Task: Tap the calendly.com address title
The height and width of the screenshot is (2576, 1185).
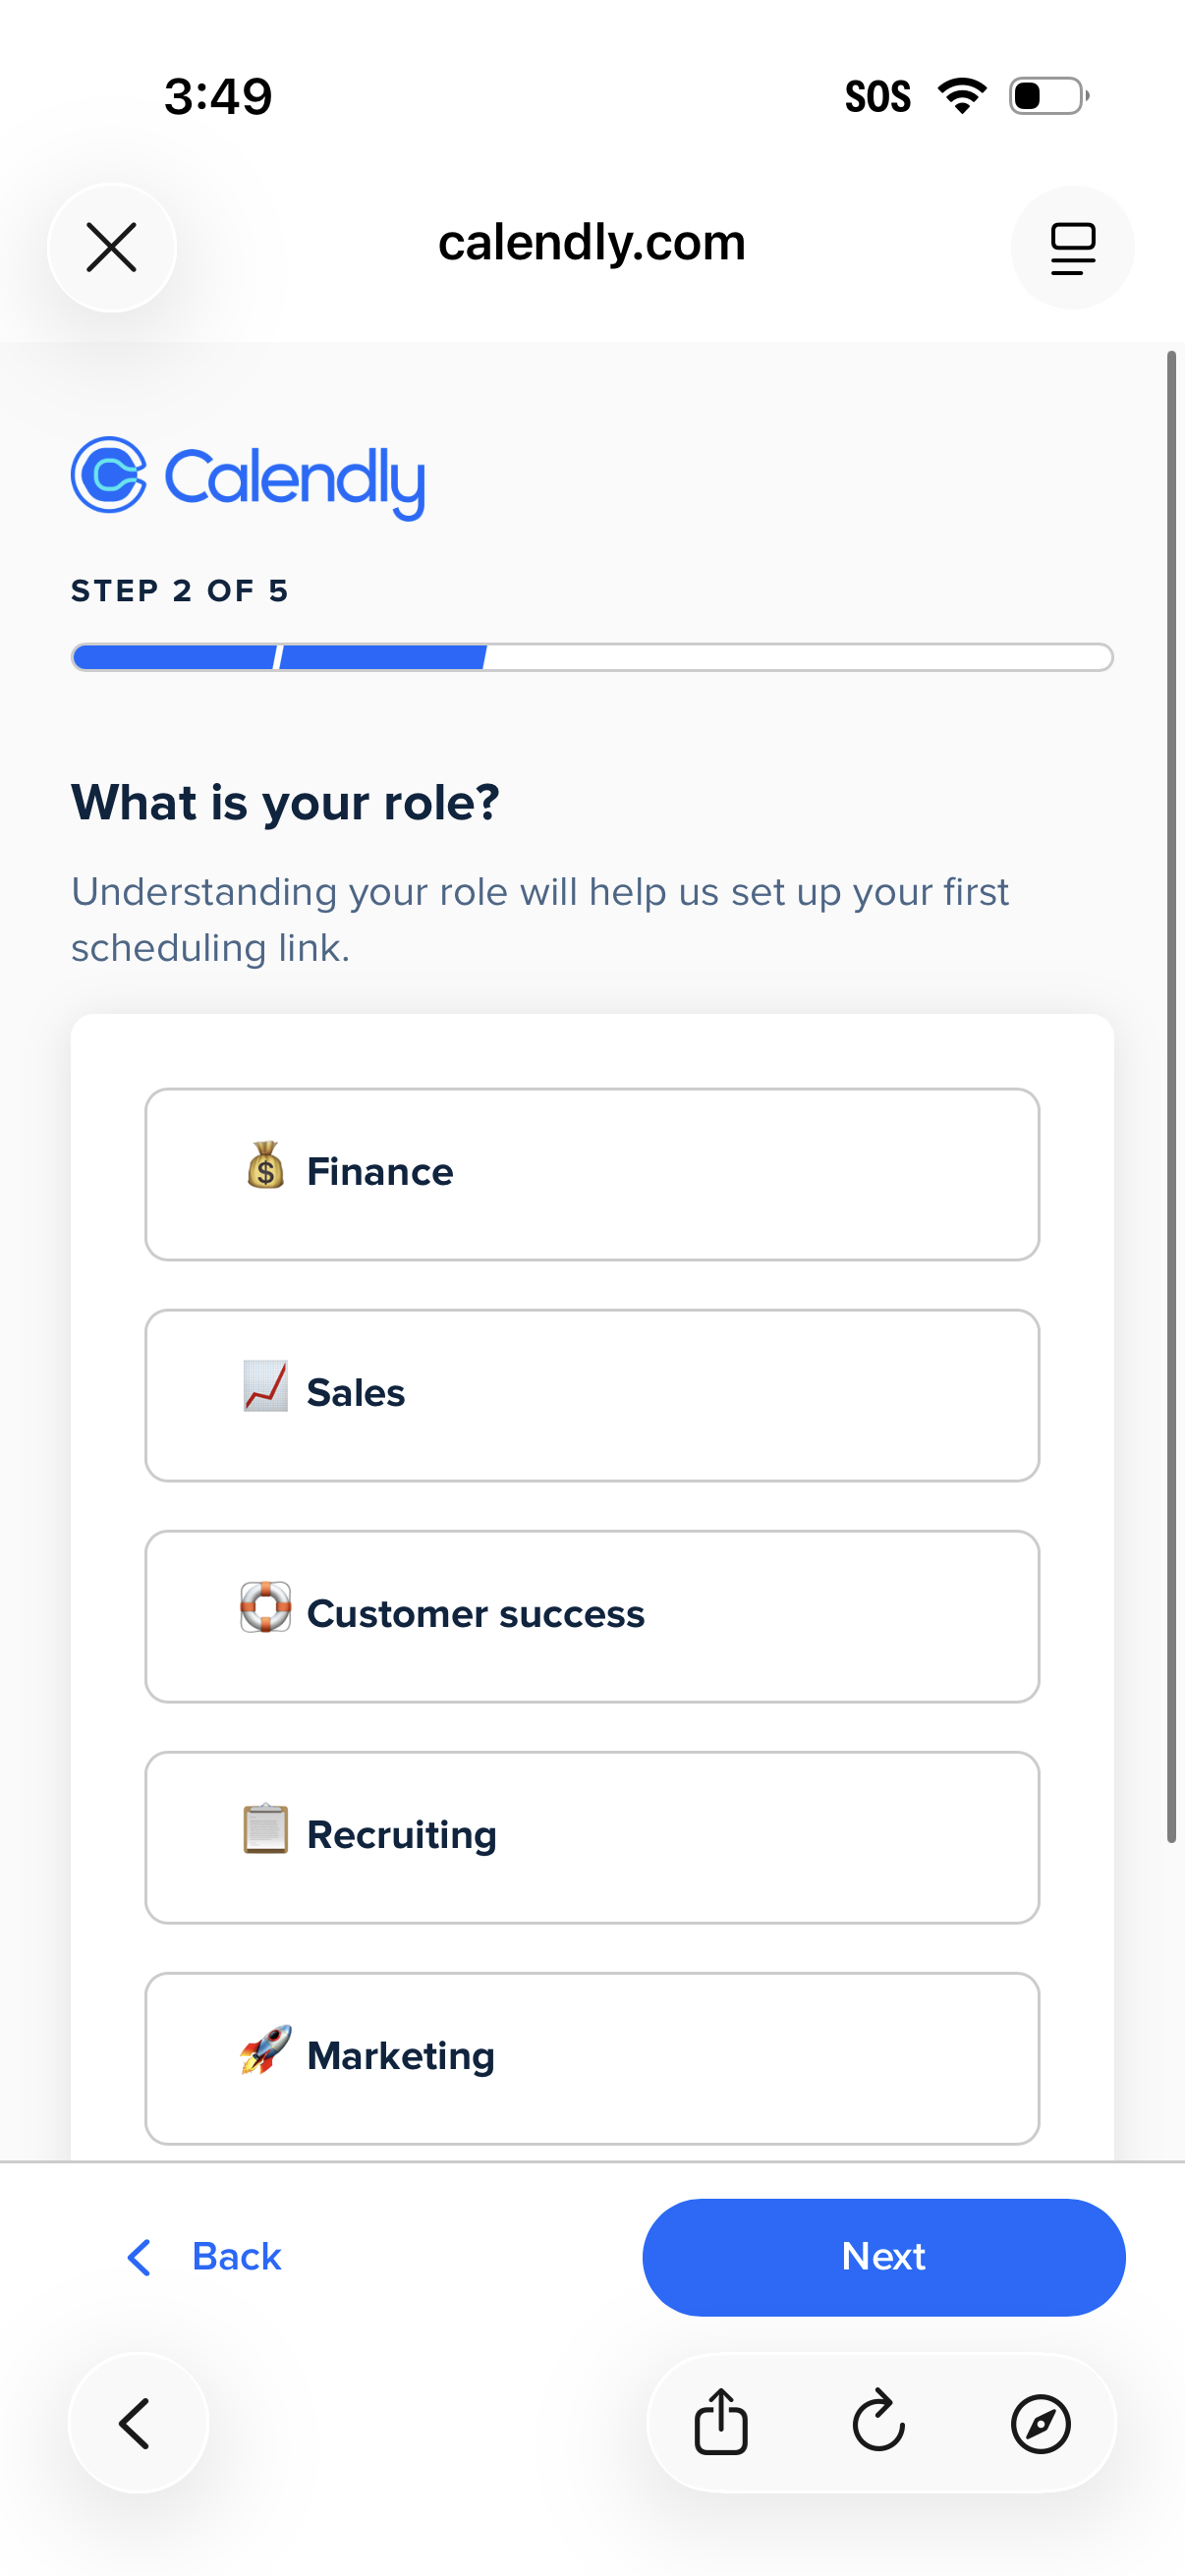Action: [592, 243]
